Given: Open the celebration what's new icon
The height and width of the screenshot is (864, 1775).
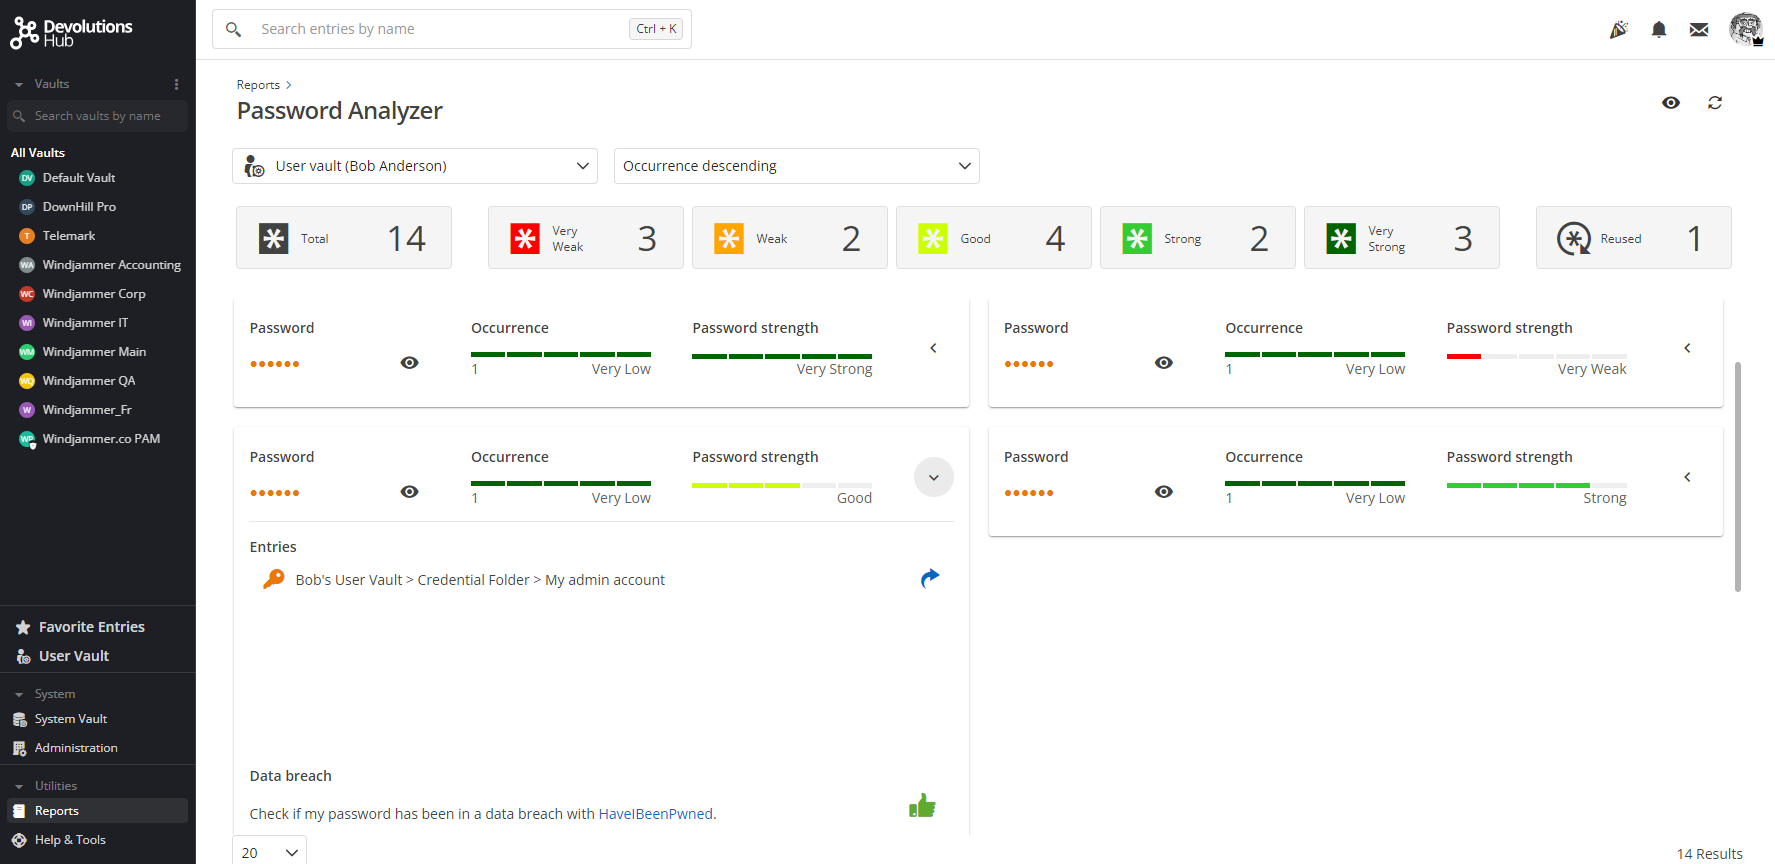Looking at the screenshot, I should tap(1618, 30).
